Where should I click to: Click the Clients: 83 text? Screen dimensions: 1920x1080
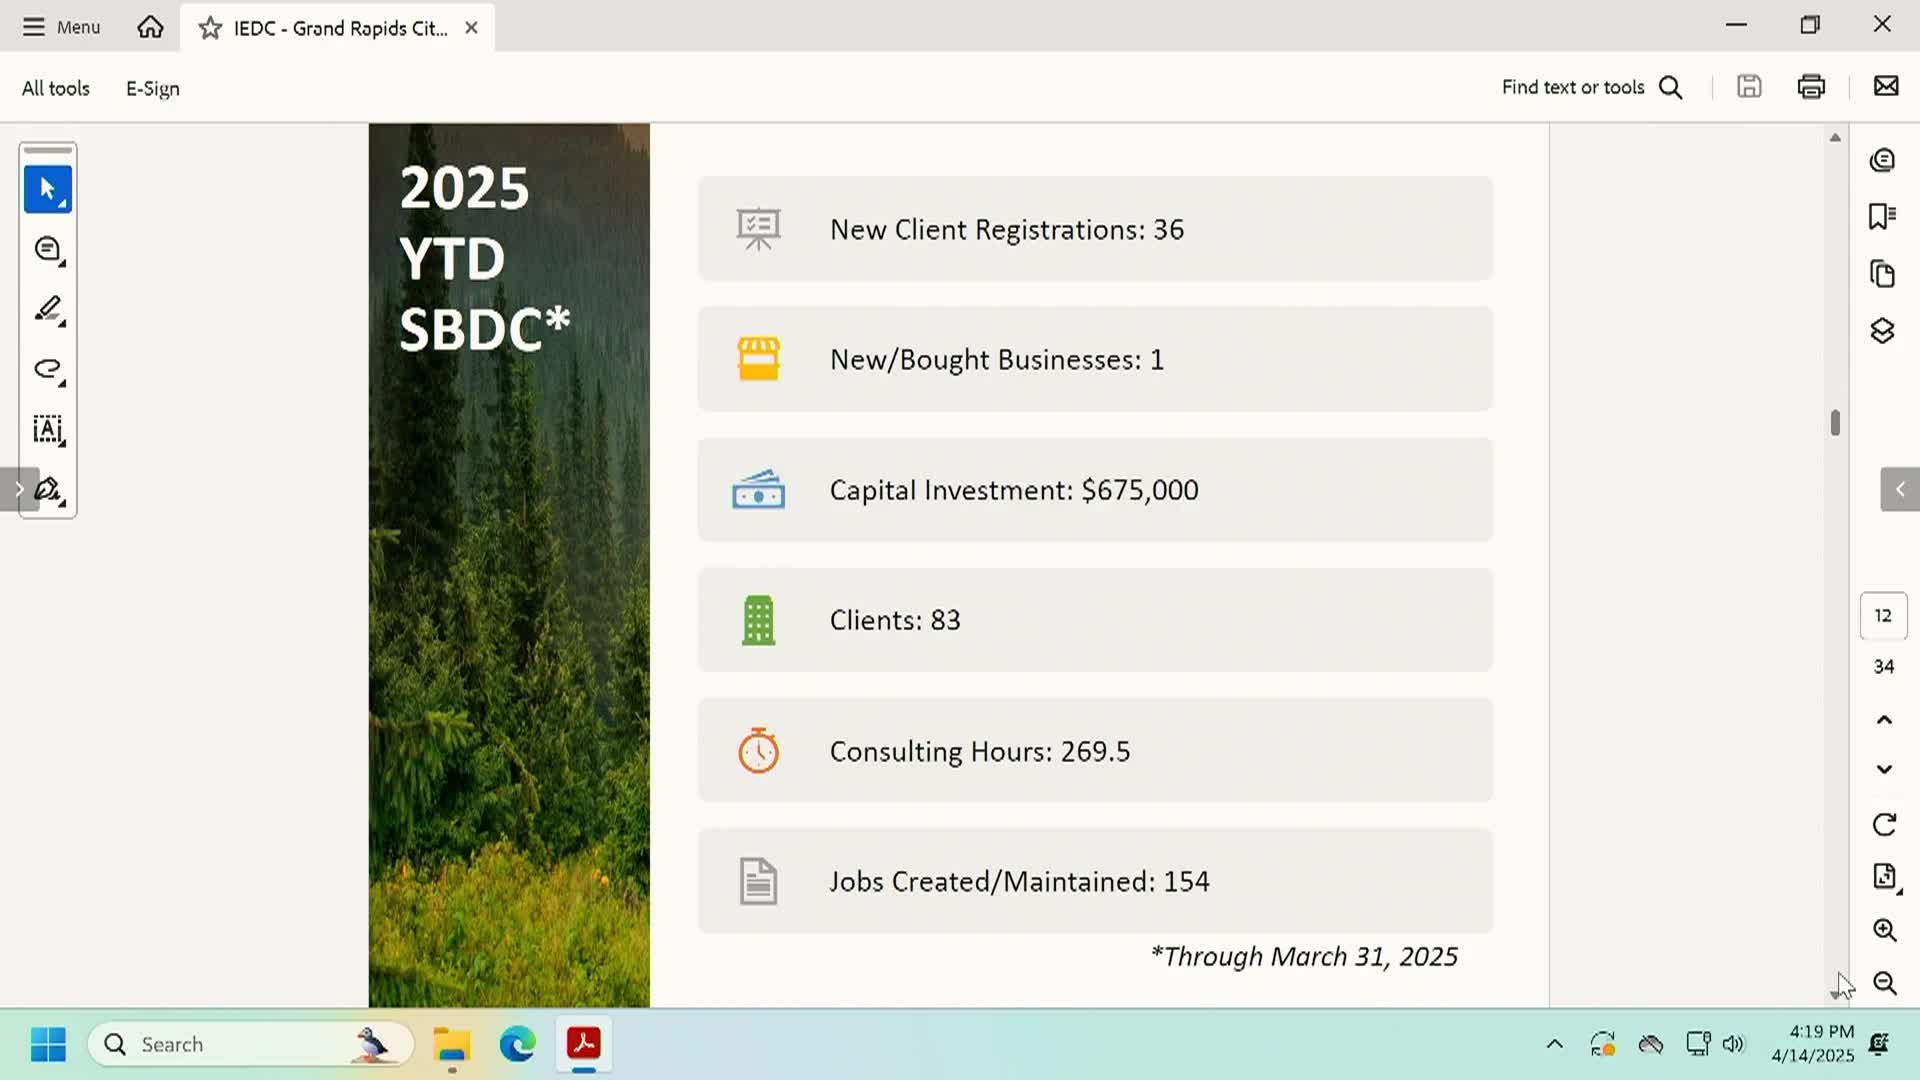tap(895, 620)
